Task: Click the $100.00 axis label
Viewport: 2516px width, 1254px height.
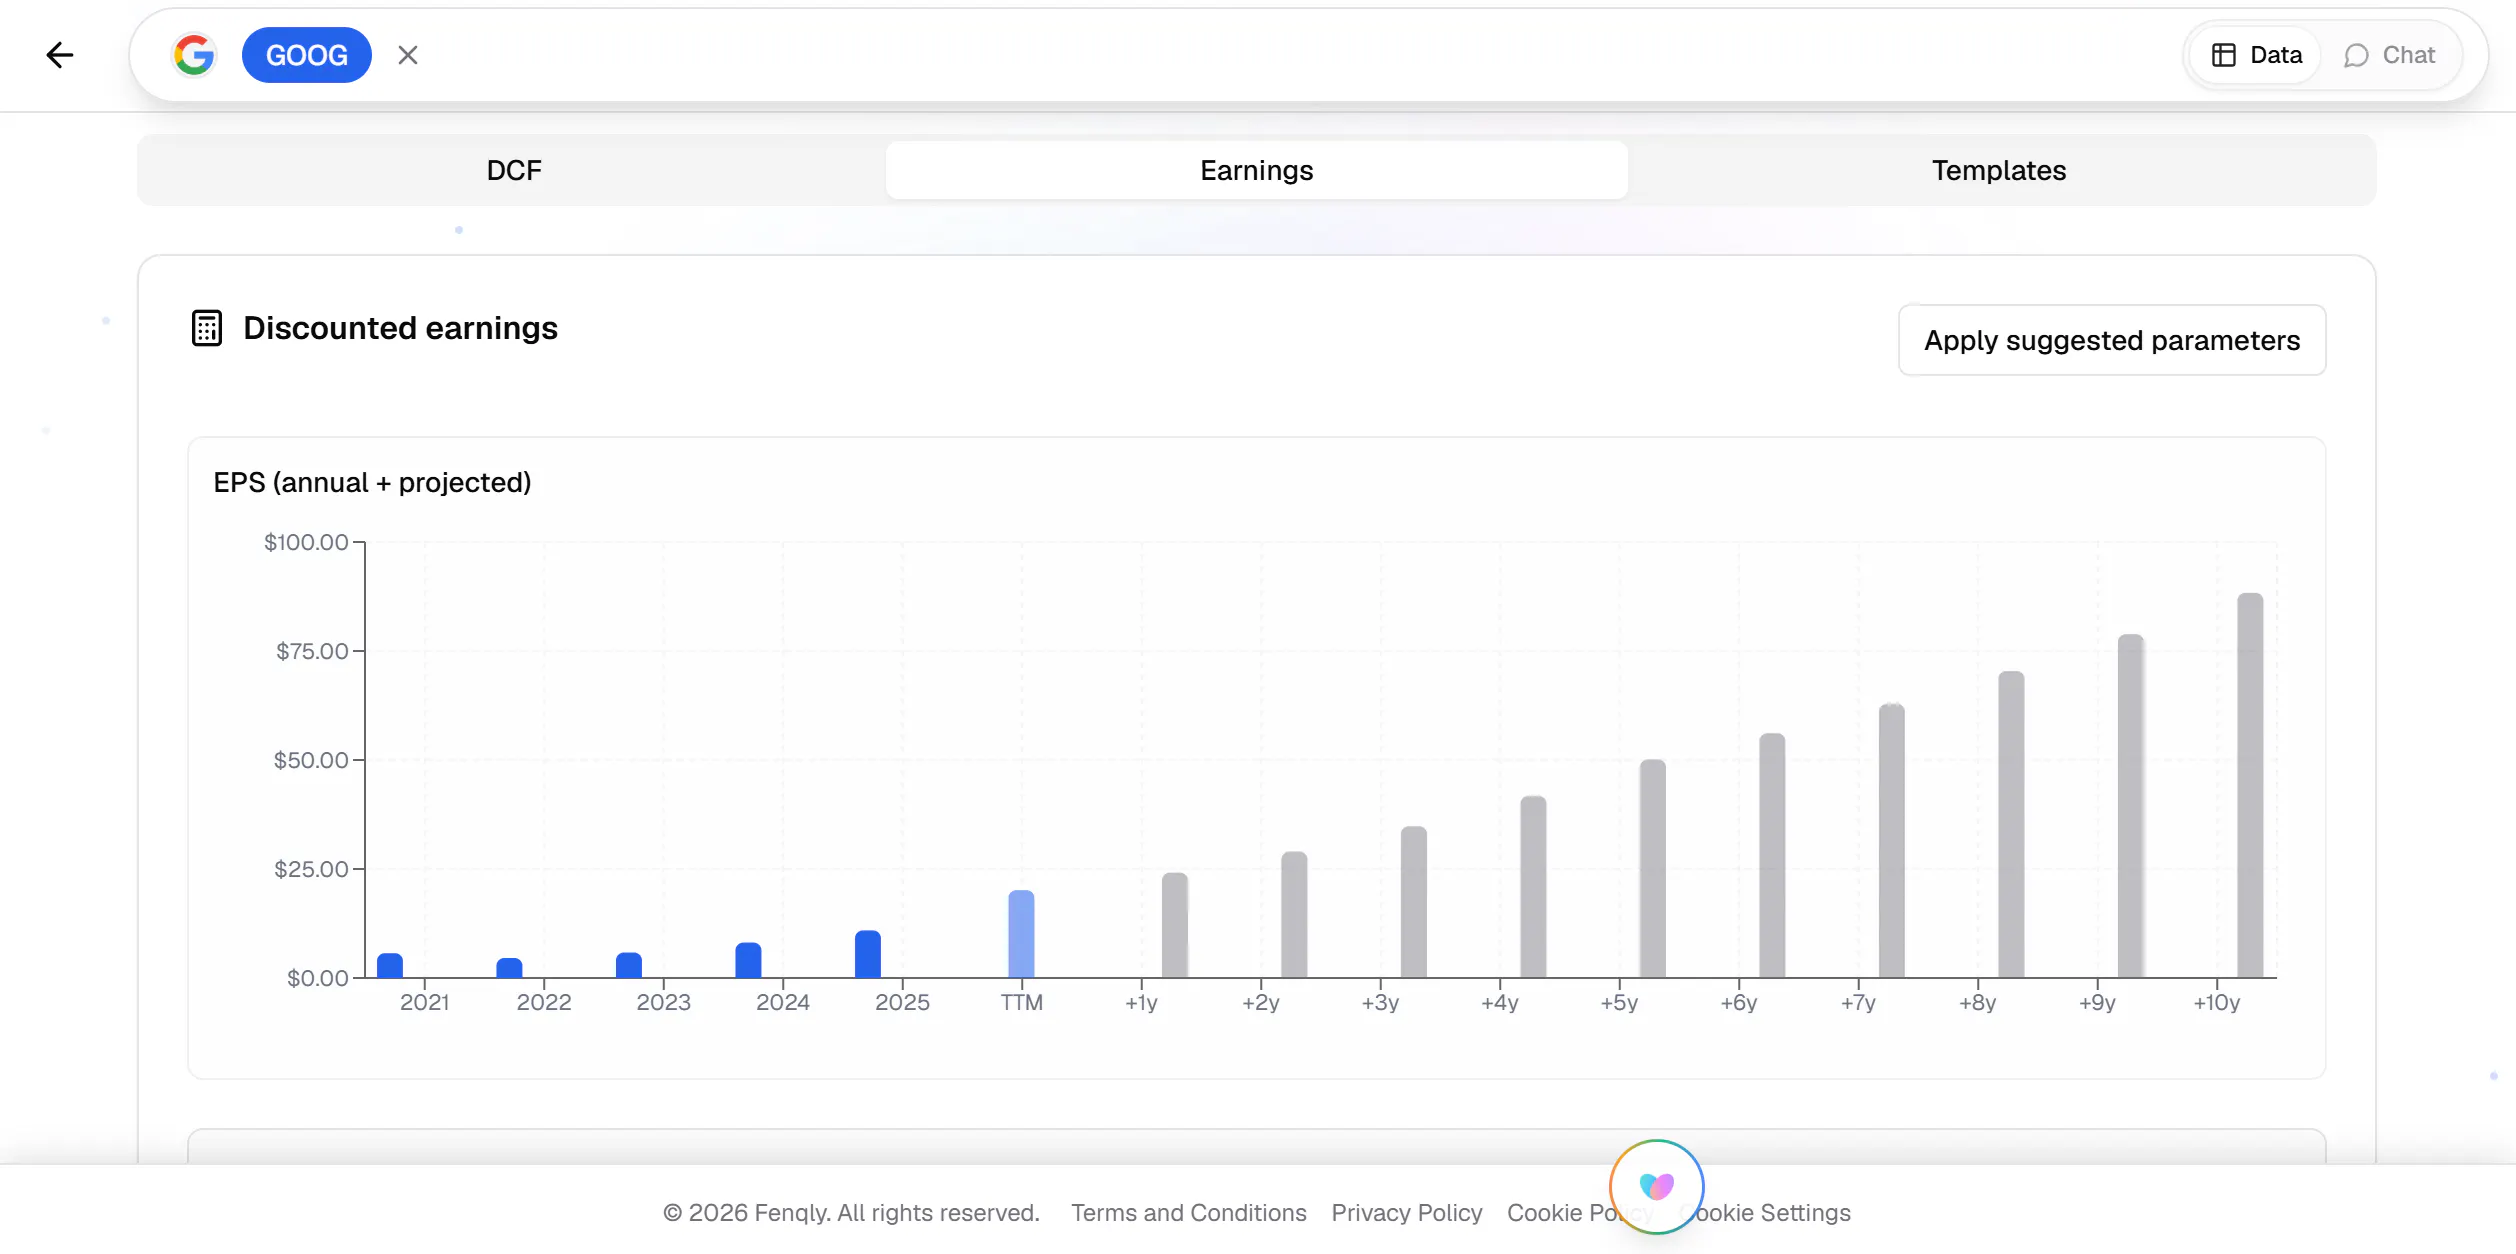Action: pyautogui.click(x=306, y=542)
